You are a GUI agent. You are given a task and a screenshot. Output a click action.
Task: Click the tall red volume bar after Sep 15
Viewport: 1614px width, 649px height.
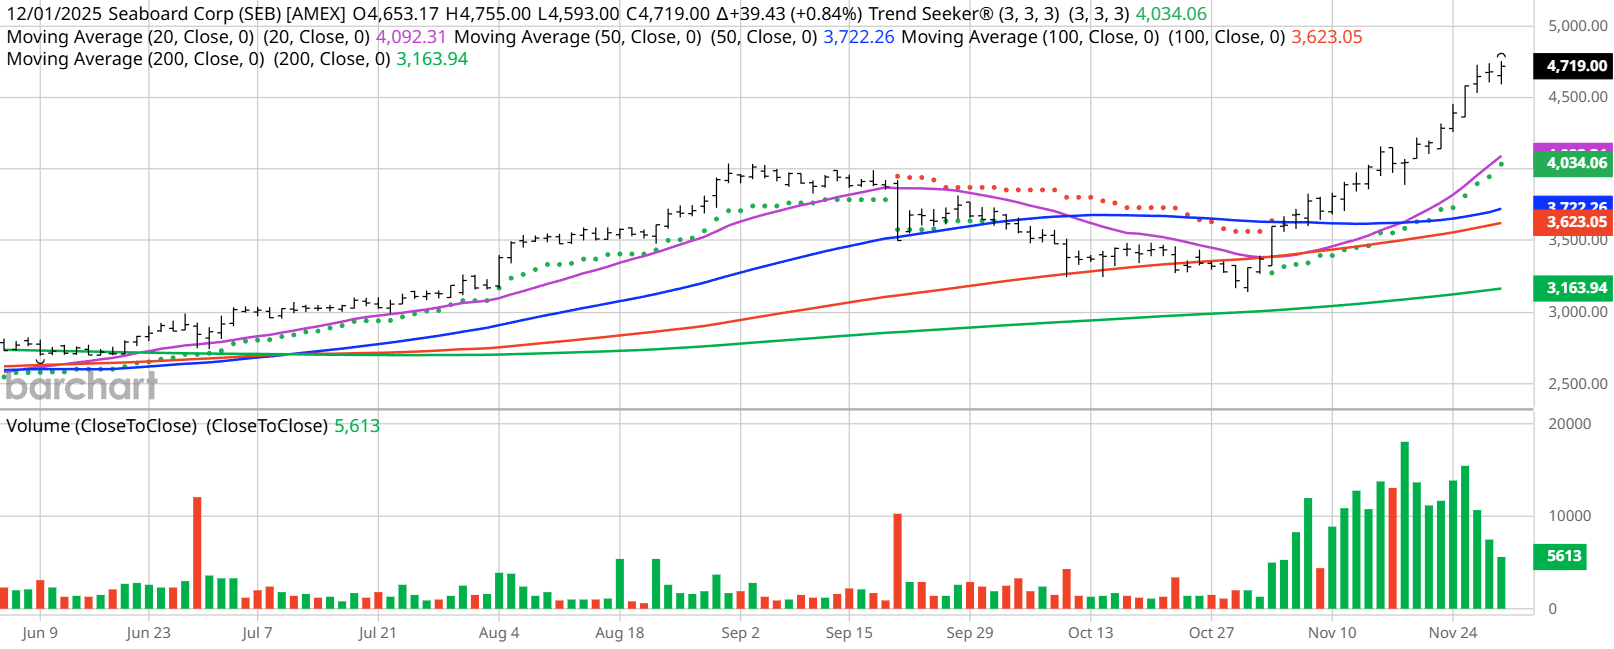point(898,561)
